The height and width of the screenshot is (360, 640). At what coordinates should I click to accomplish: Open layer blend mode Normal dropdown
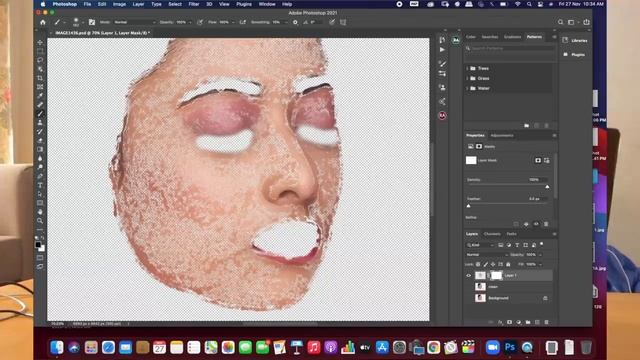(487, 255)
